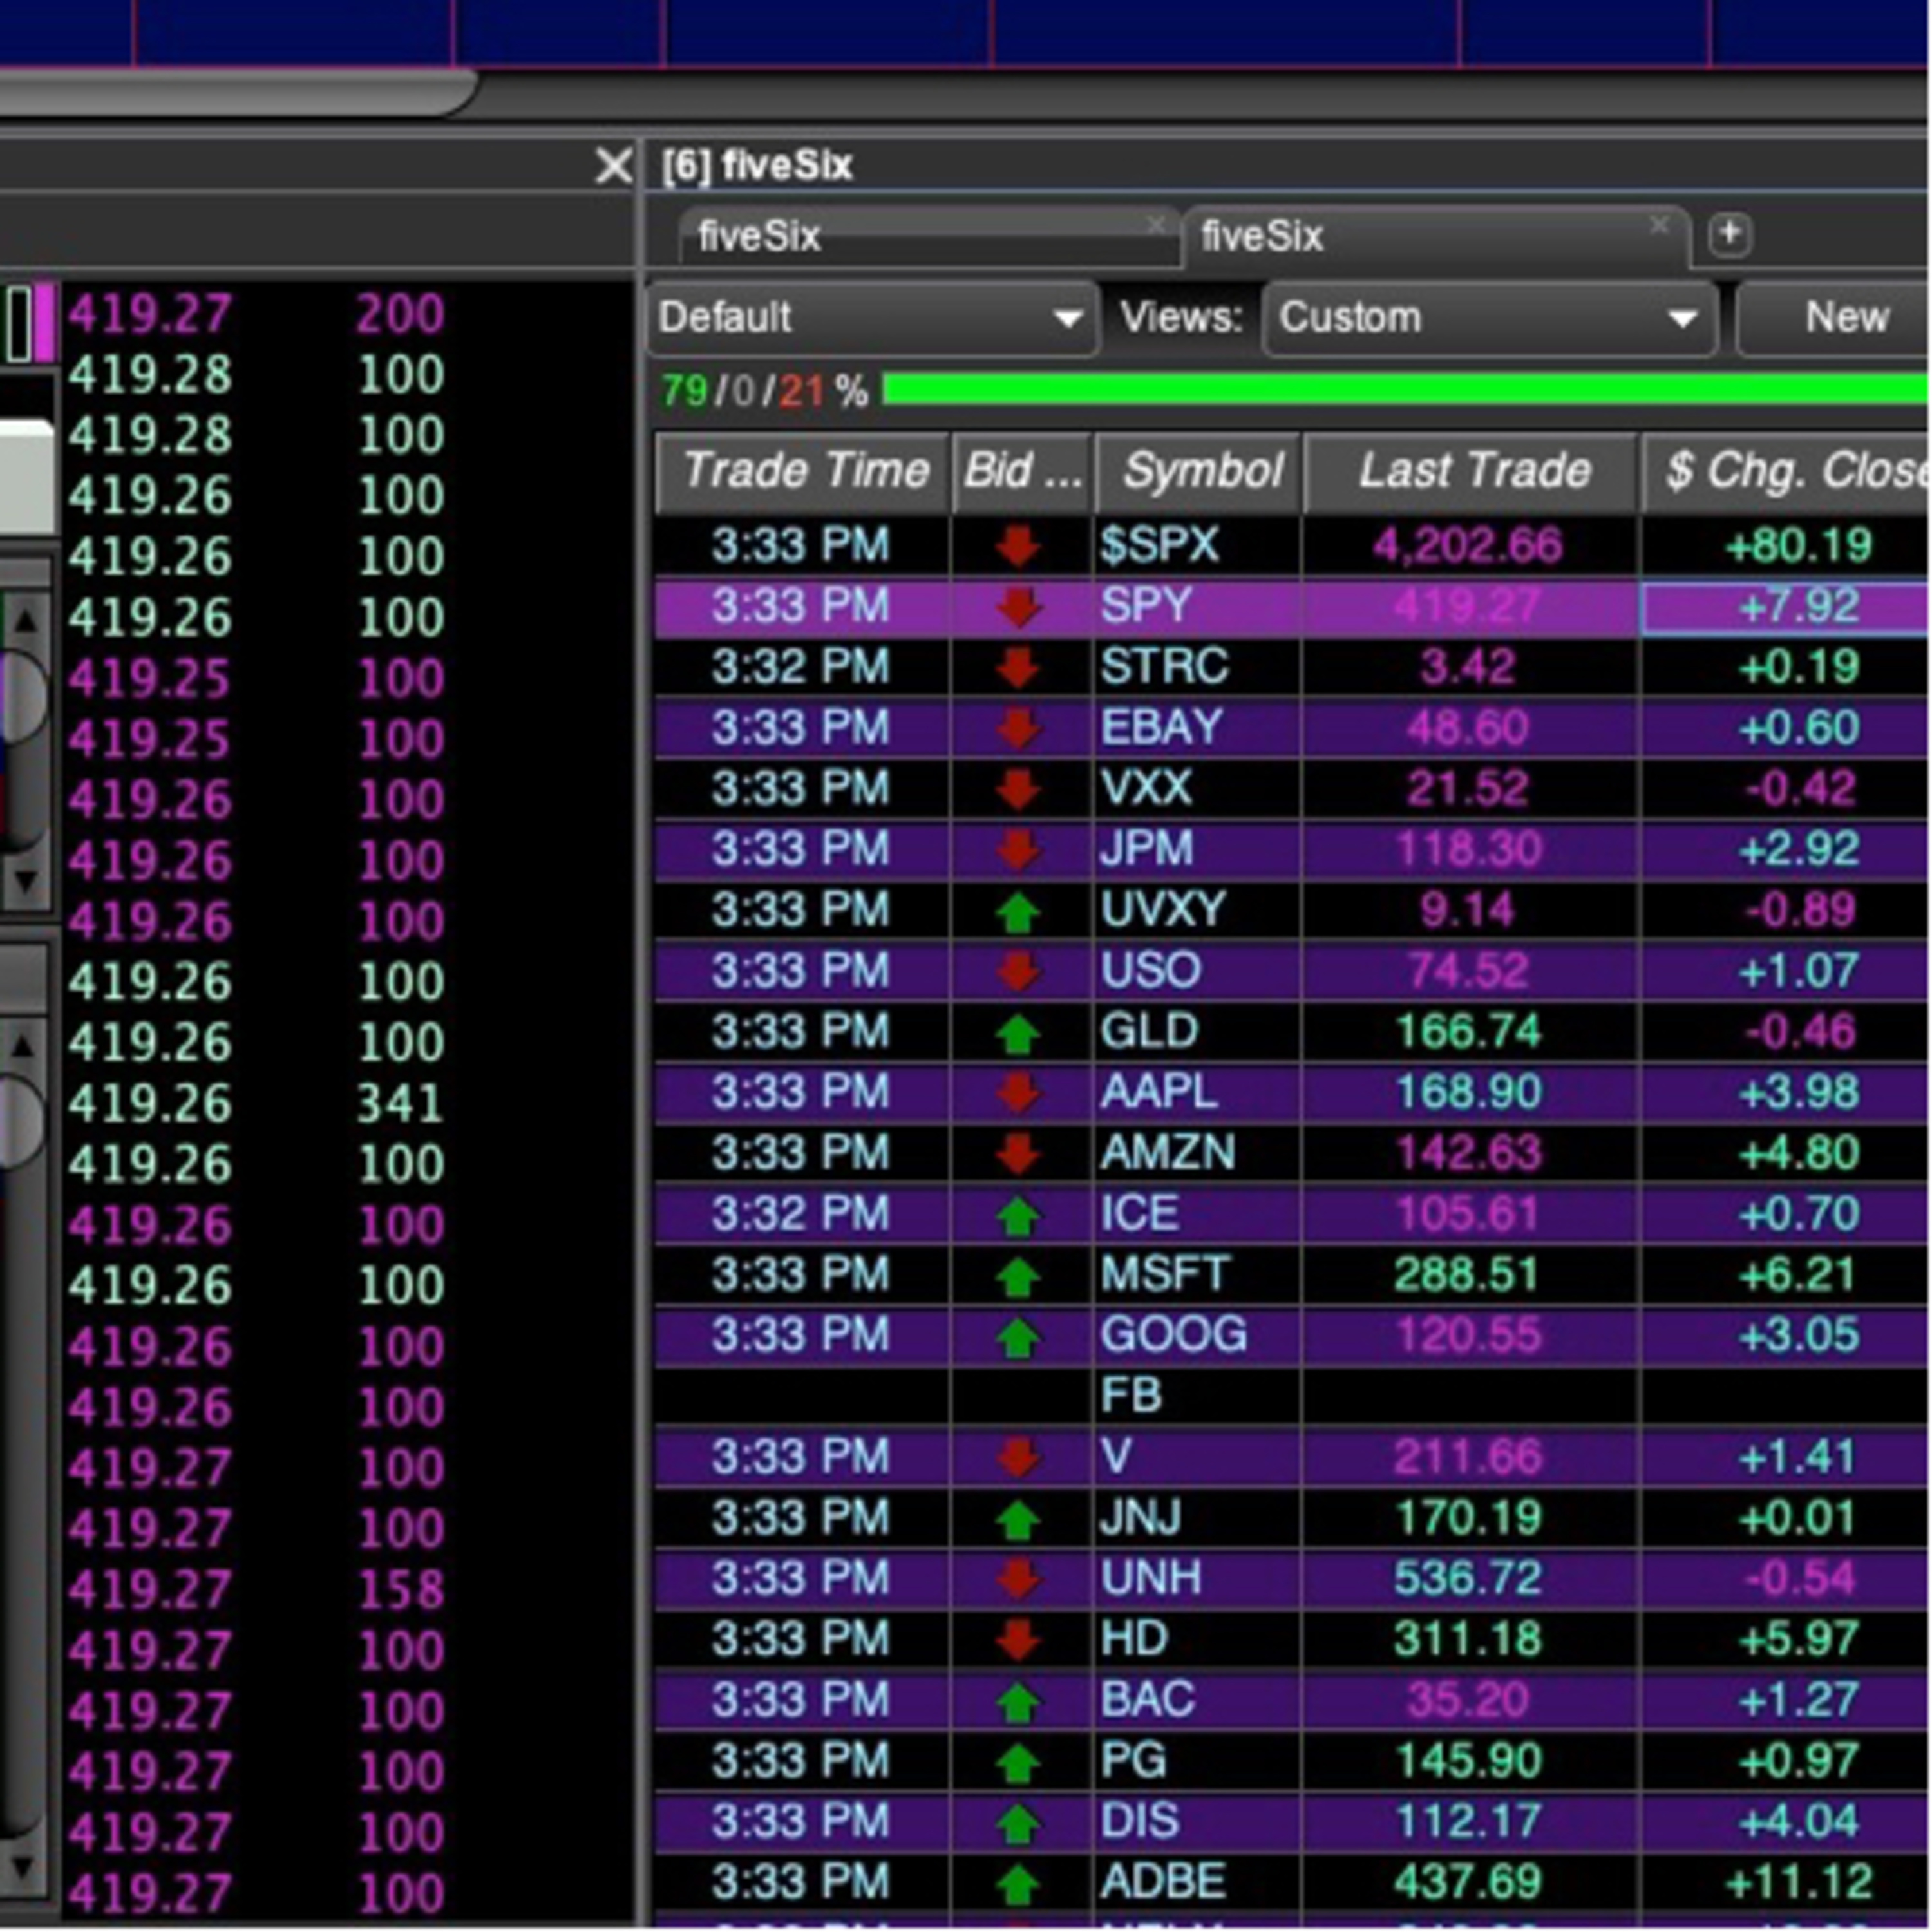Viewport: 1932px width, 1932px height.
Task: Select the ADBE symbol
Action: pos(1162,1882)
